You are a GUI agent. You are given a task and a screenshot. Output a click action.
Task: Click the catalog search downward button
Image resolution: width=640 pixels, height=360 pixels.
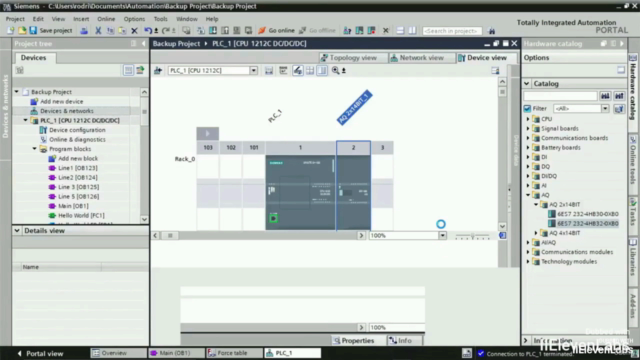[605, 96]
